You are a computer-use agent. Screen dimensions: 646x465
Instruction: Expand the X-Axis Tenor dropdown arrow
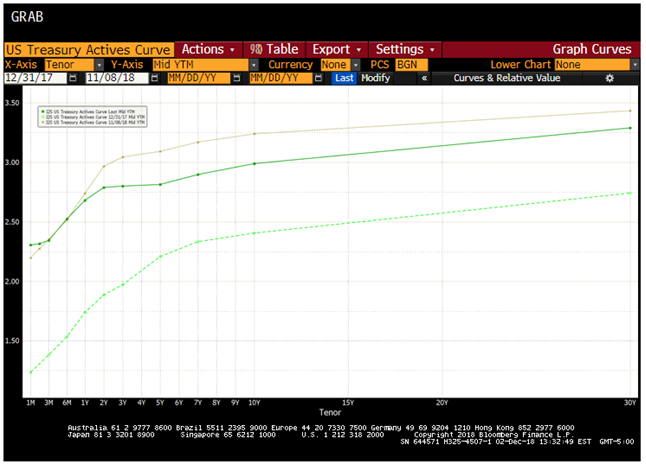[99, 65]
